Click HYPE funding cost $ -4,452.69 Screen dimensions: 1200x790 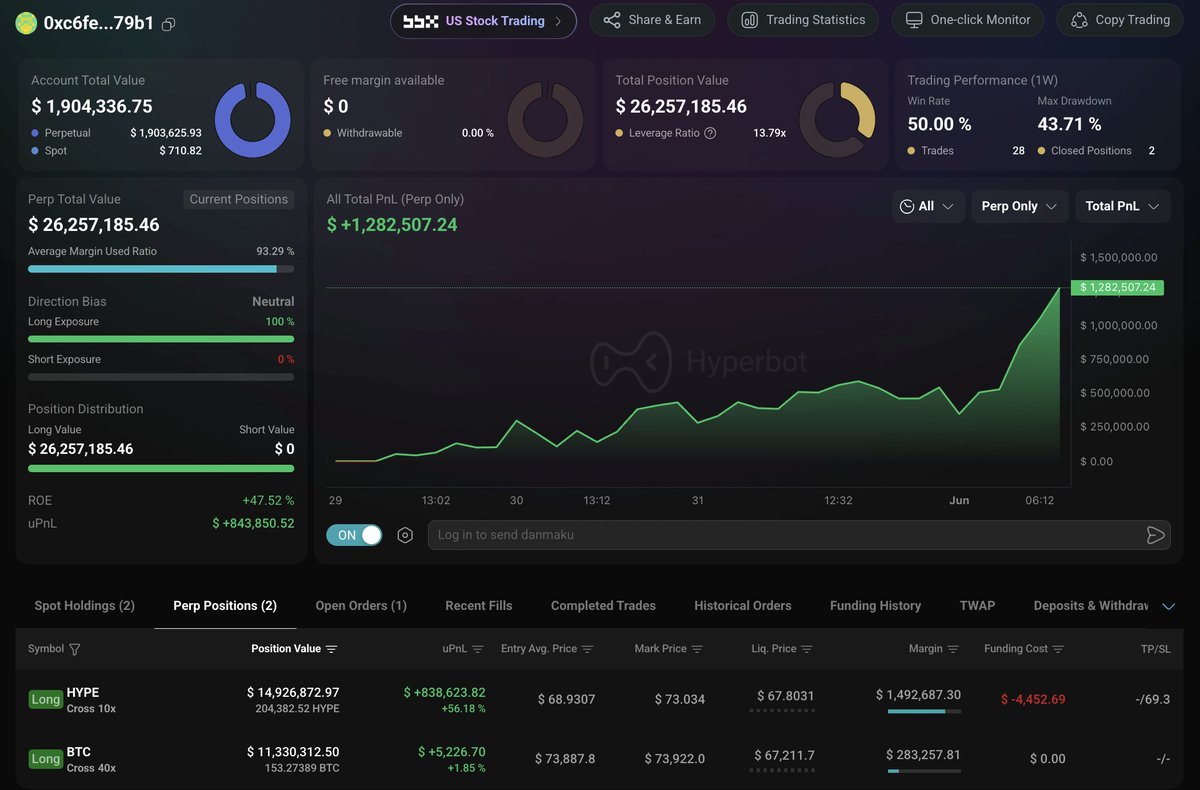click(x=1033, y=699)
